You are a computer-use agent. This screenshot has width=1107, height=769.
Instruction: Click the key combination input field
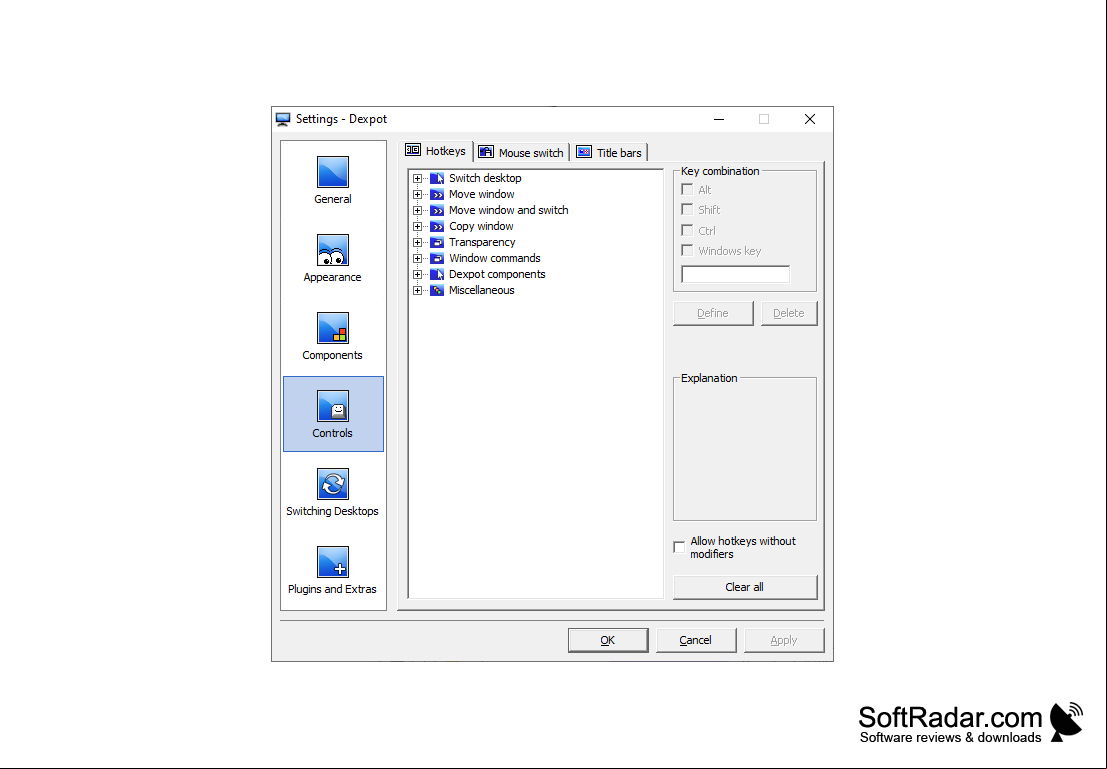click(735, 275)
